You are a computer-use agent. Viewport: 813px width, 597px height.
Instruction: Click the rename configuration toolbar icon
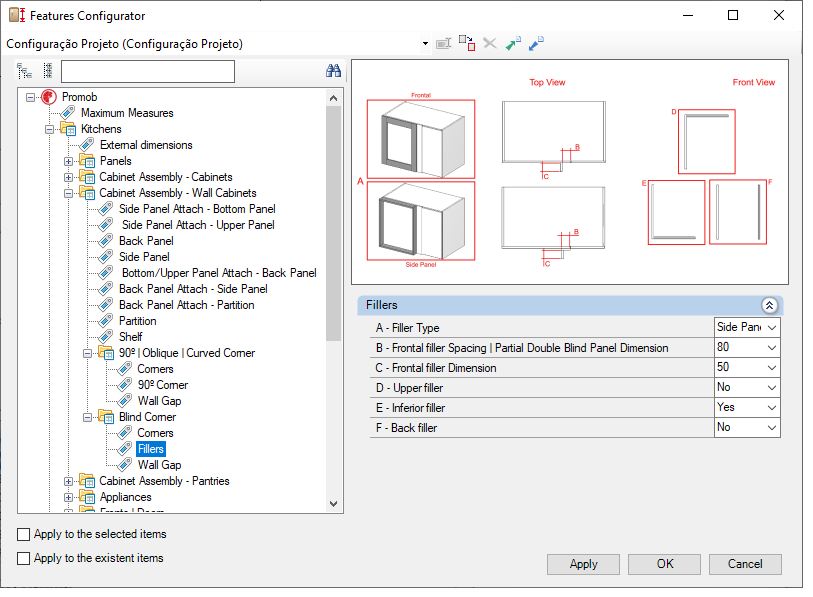tap(444, 44)
